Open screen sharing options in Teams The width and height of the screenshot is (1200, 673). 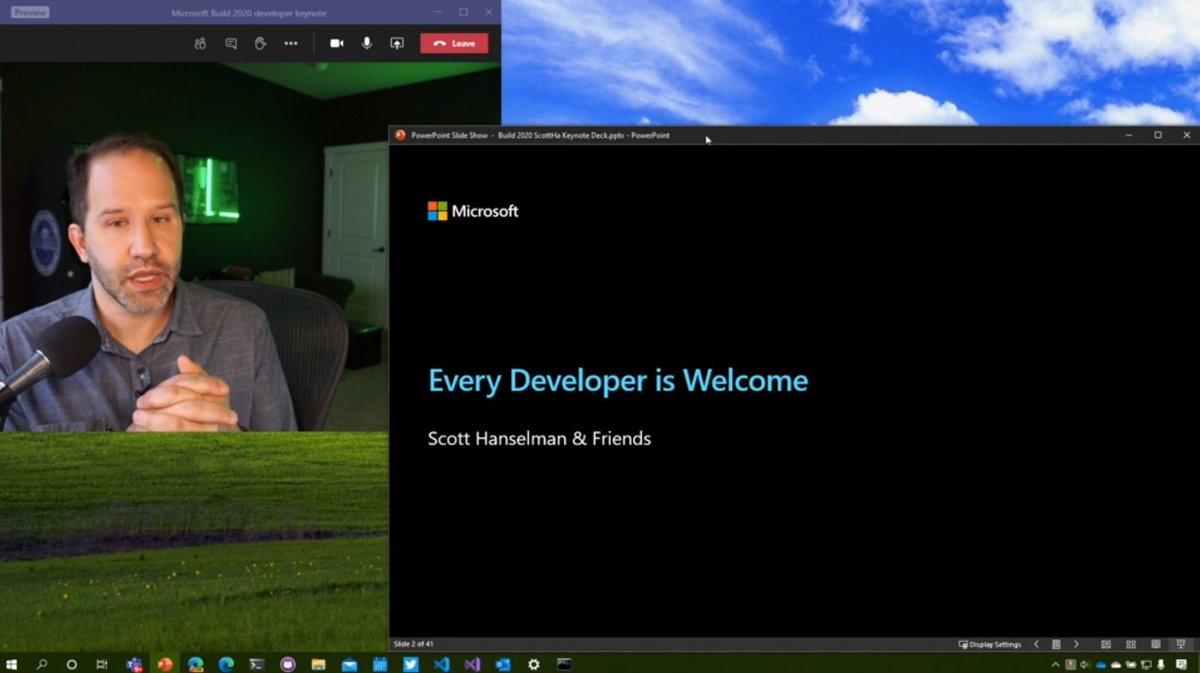tap(396, 43)
